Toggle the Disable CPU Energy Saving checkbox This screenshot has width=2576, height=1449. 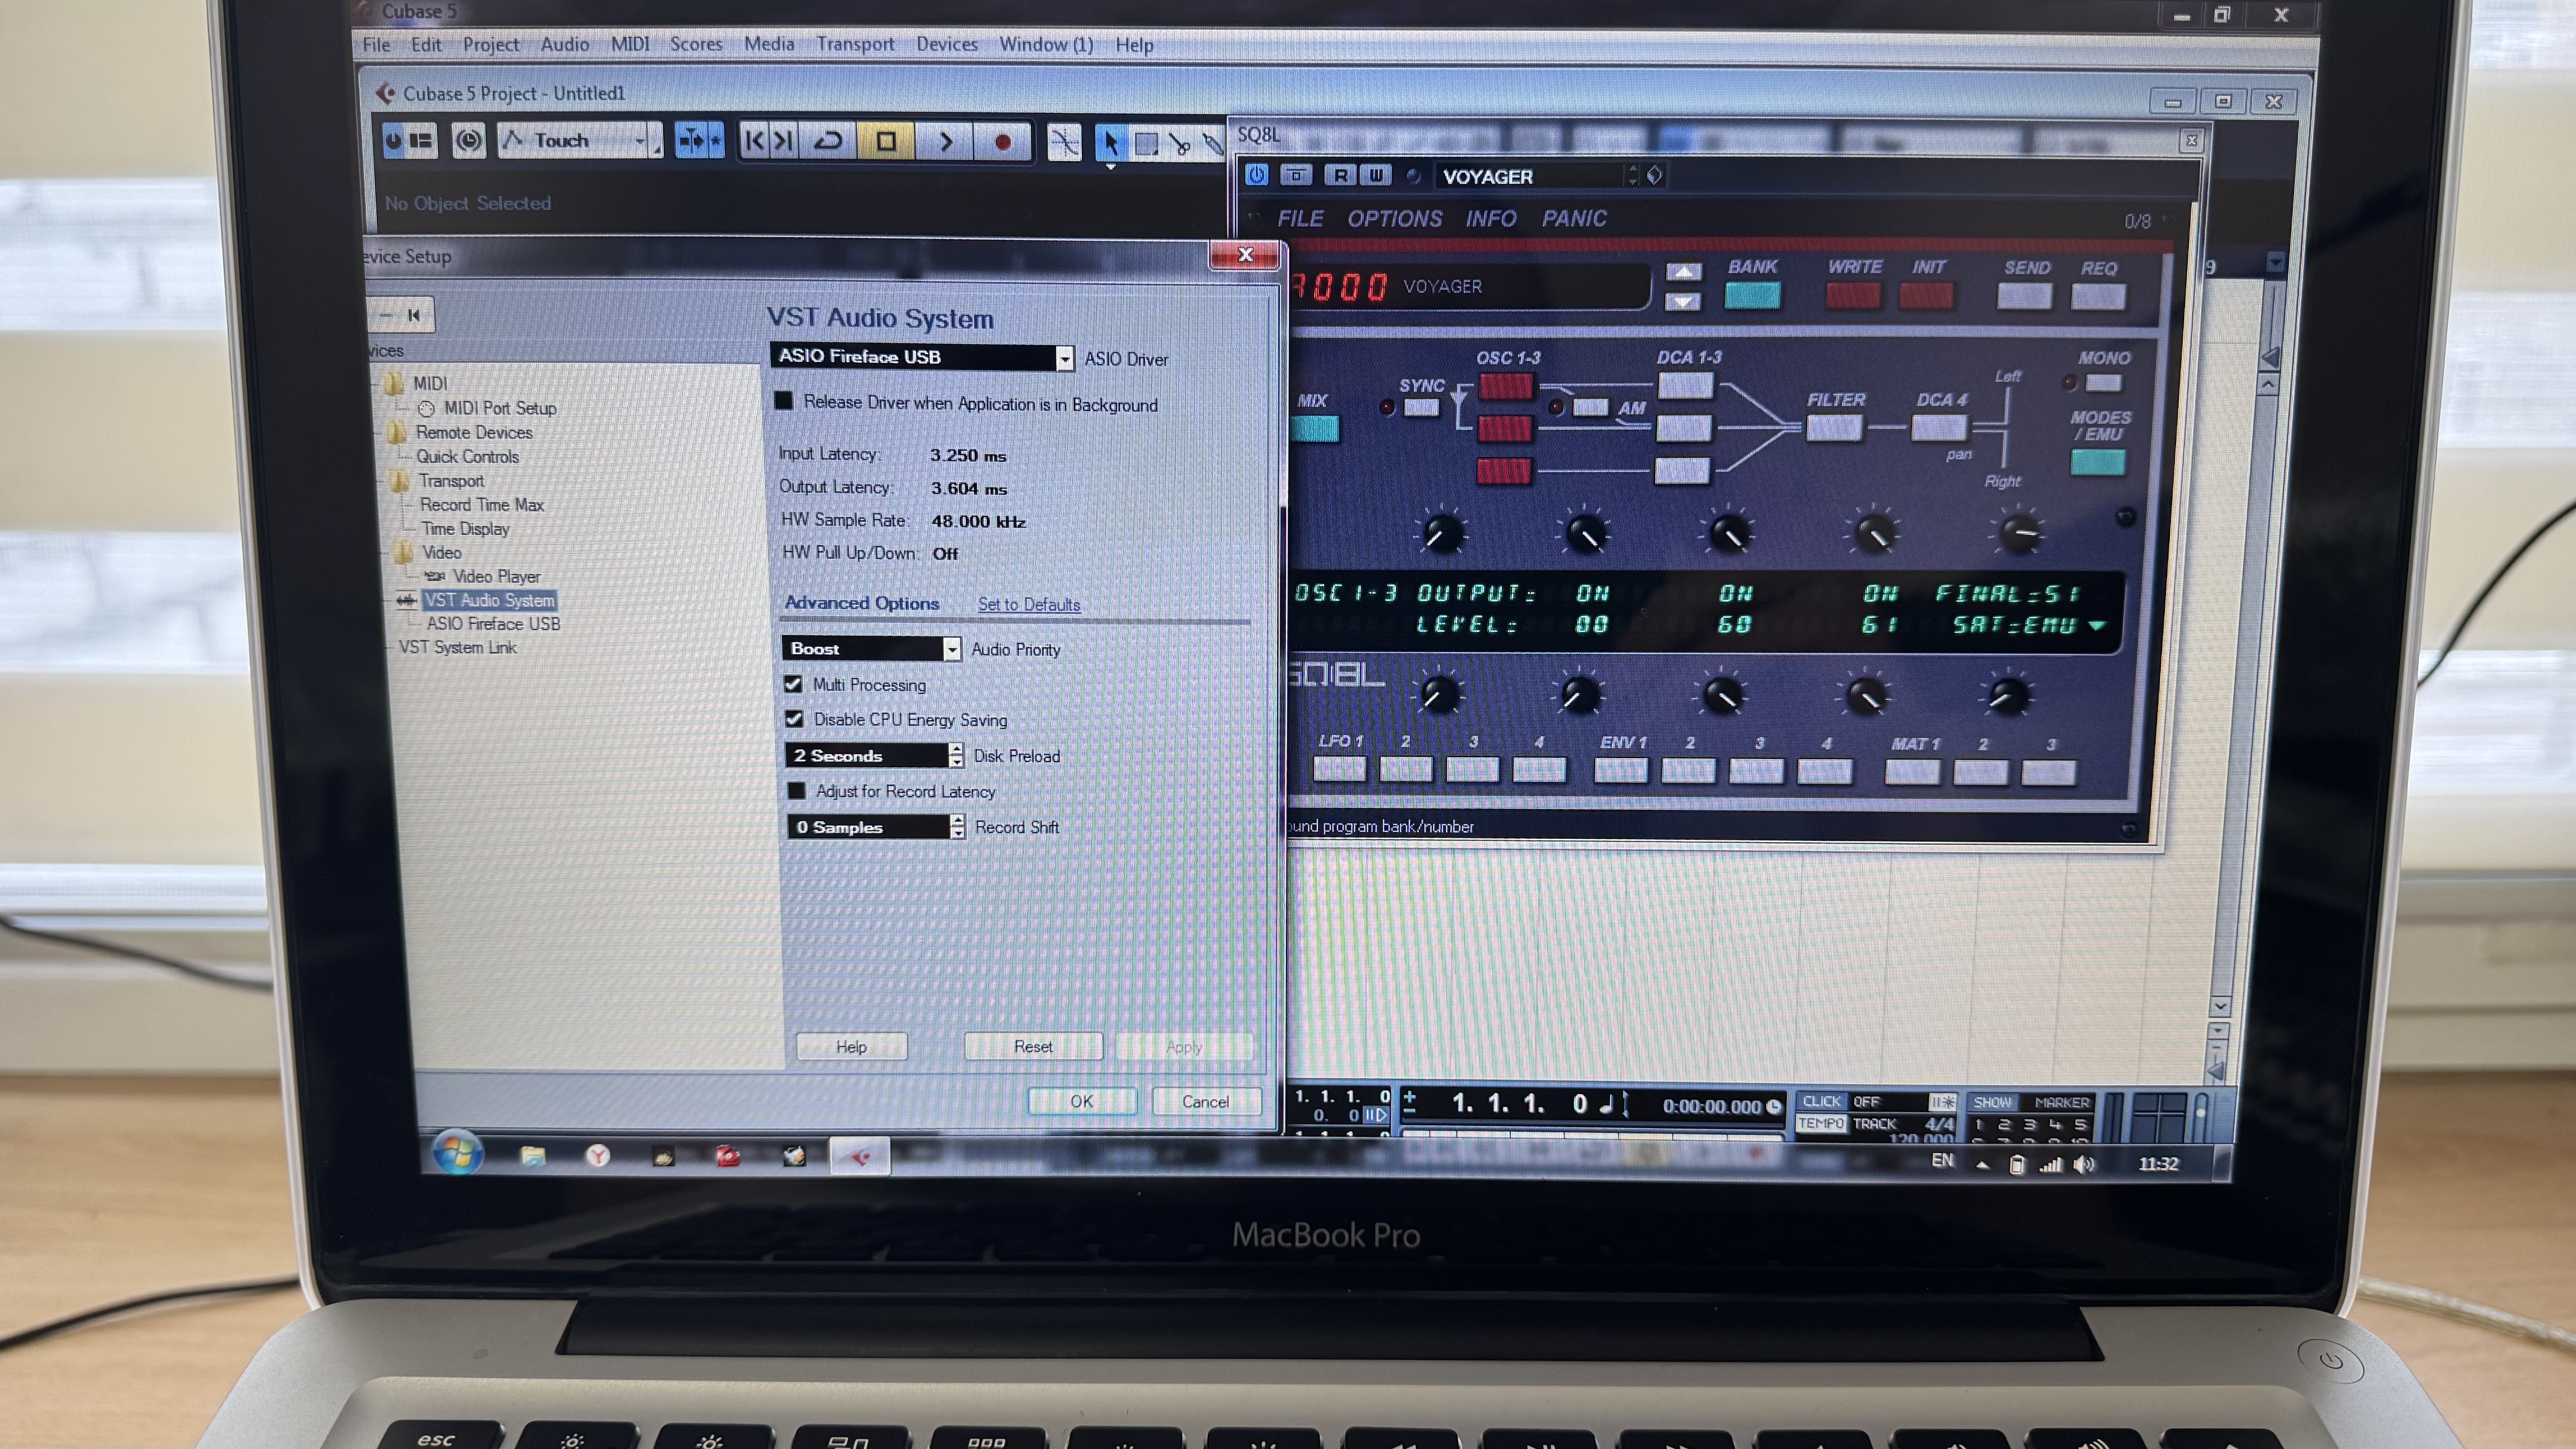pyautogui.click(x=794, y=719)
